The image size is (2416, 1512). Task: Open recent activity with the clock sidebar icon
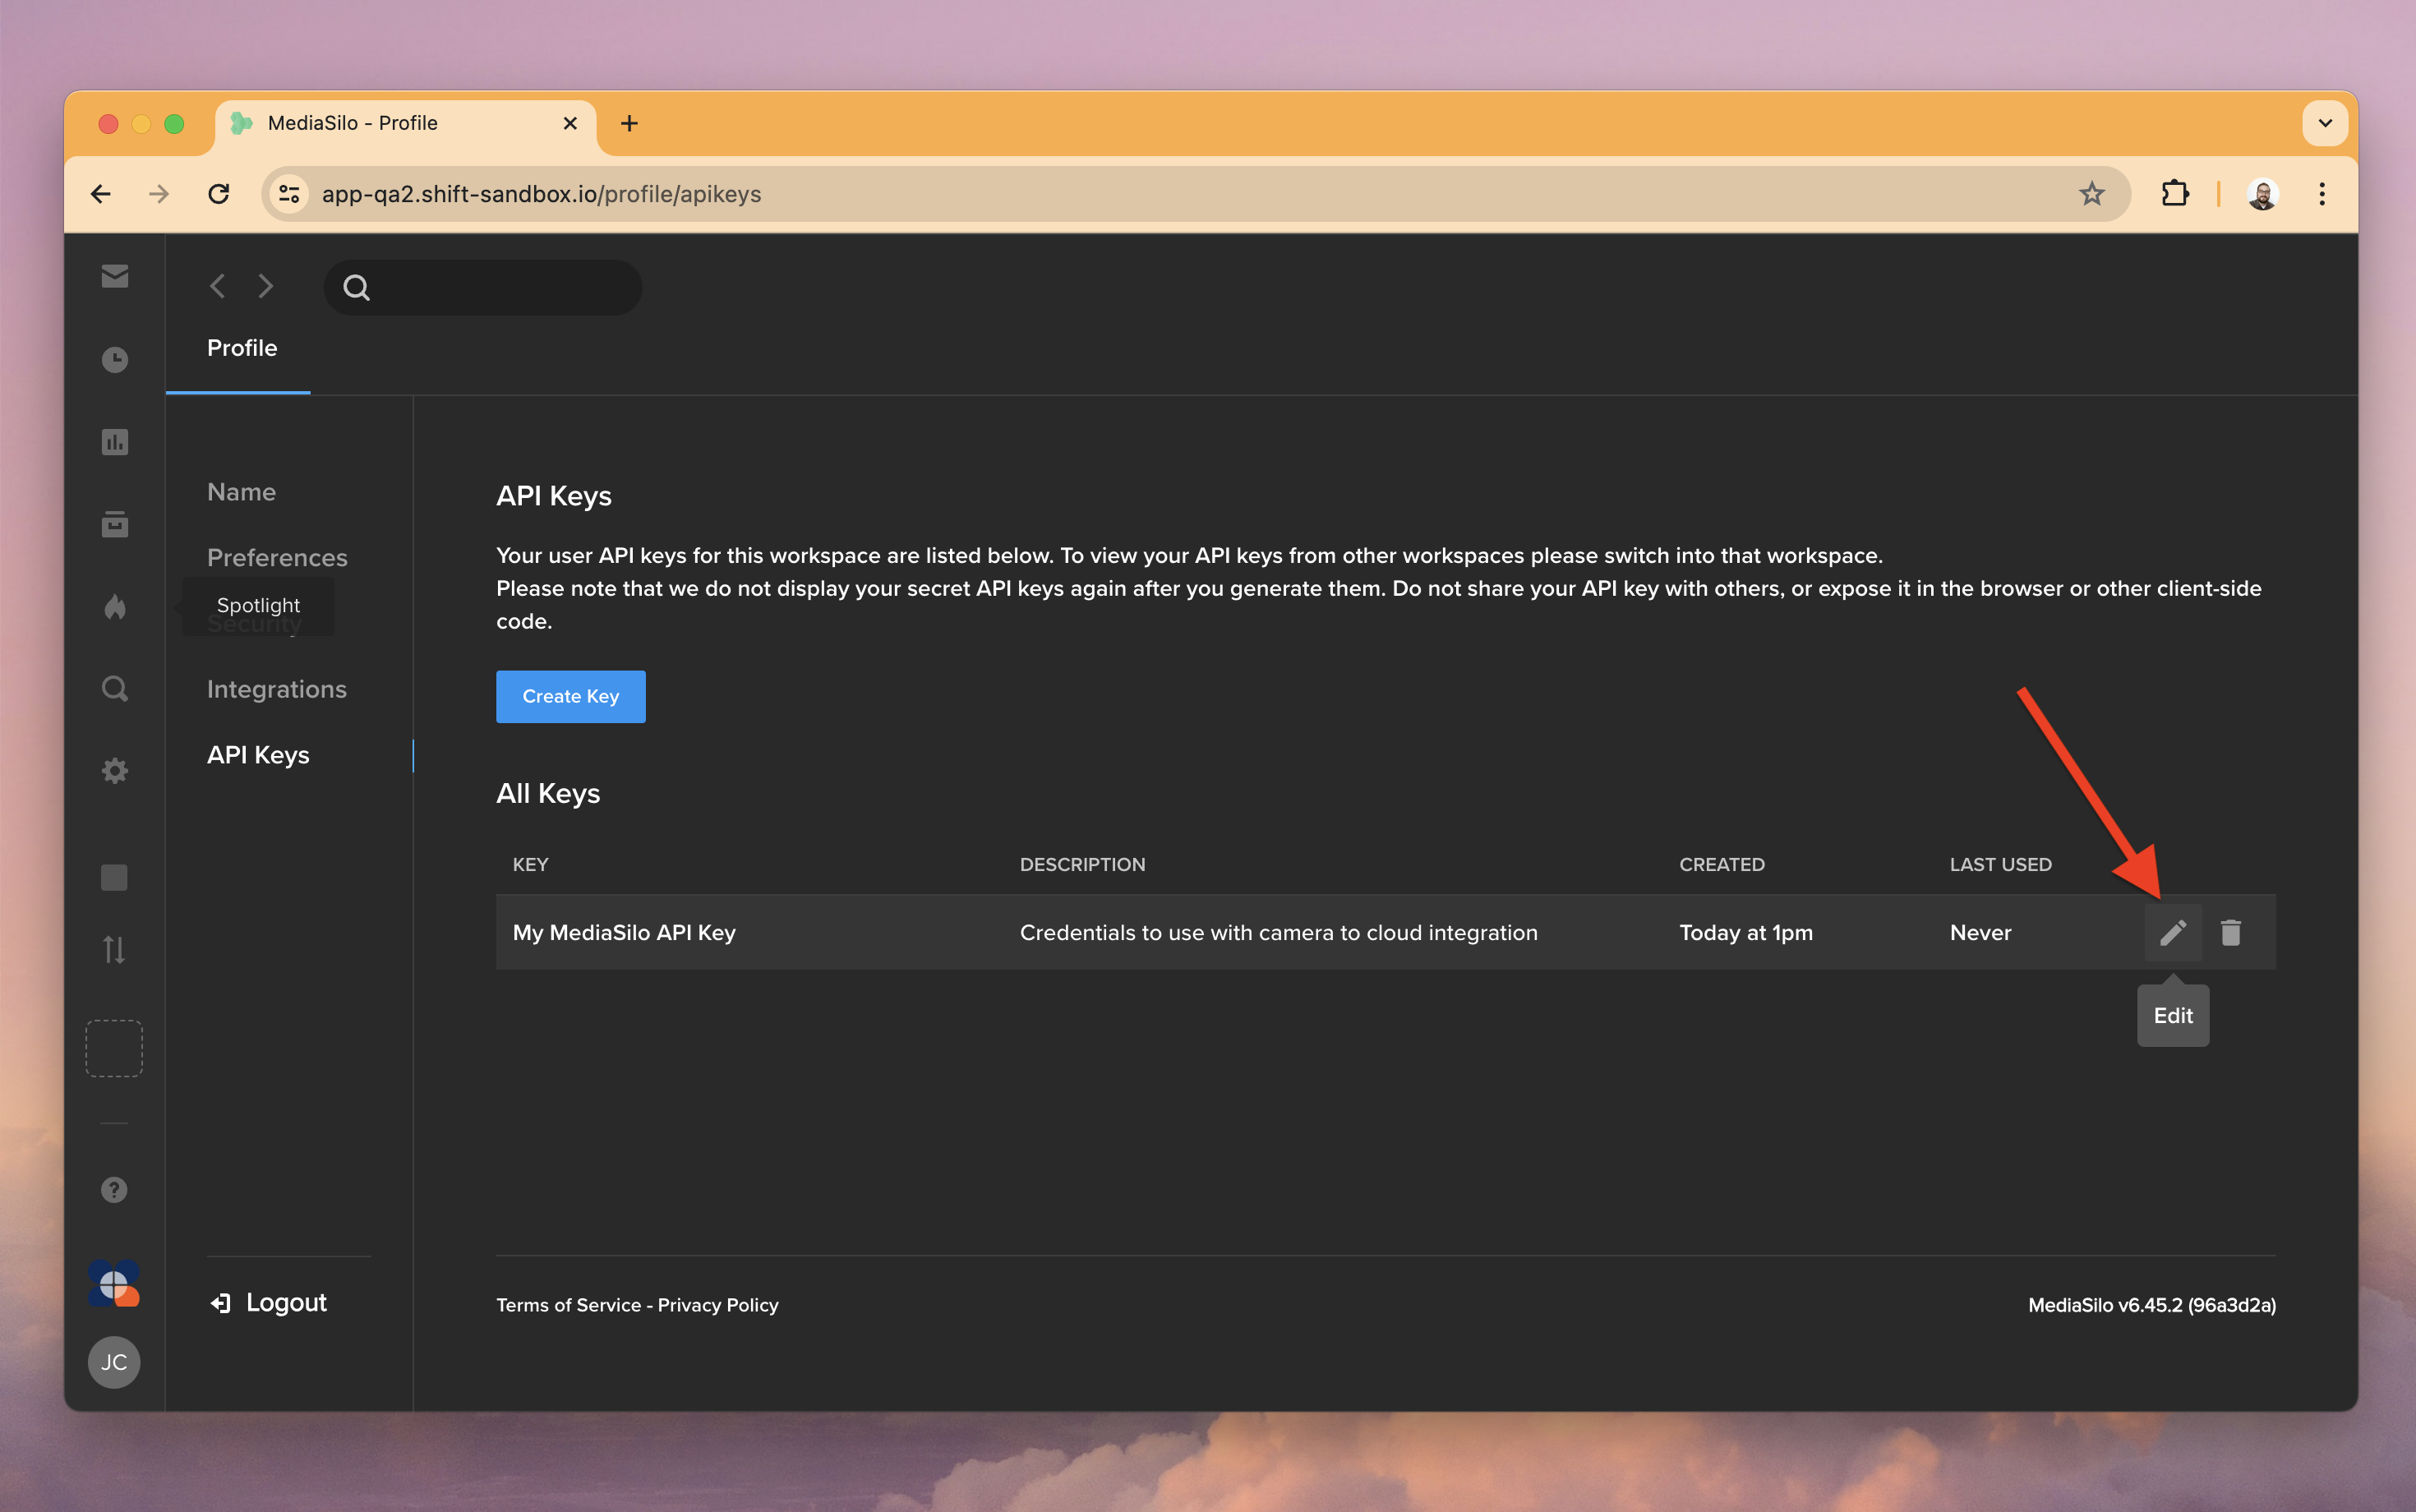click(114, 358)
